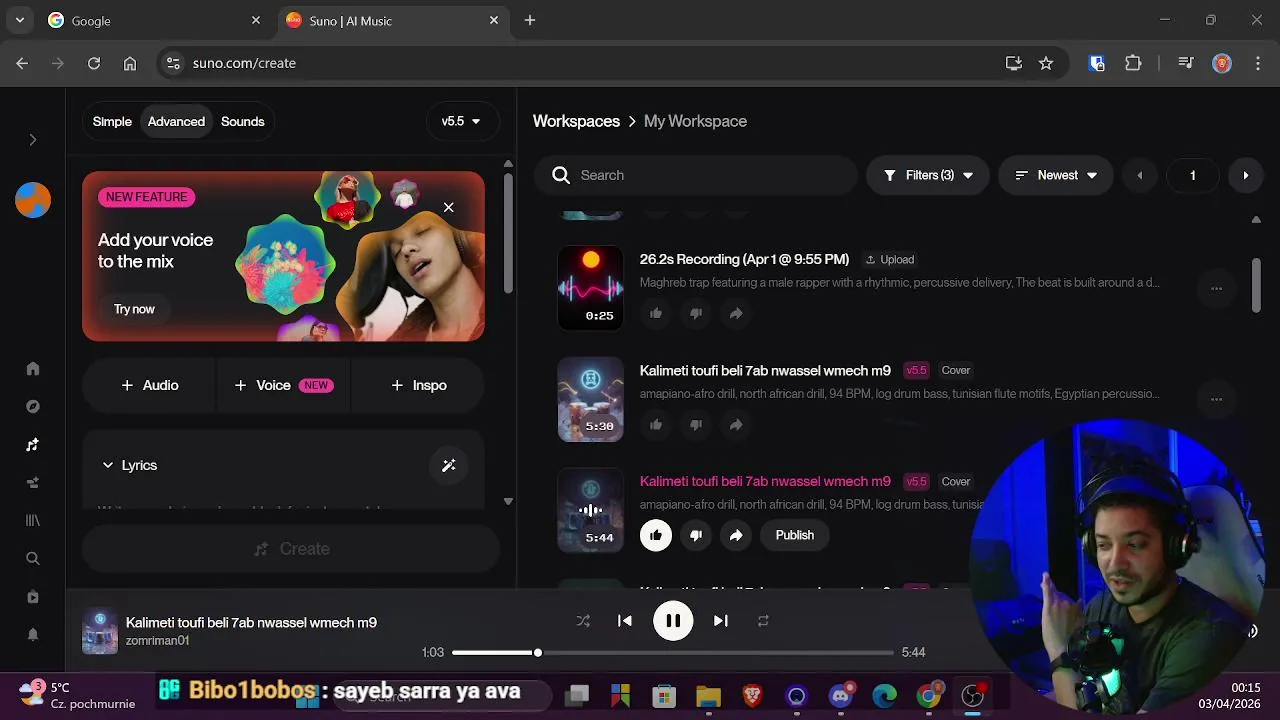Skip to the previous track
Screen dimensions: 1280x720
click(x=625, y=621)
